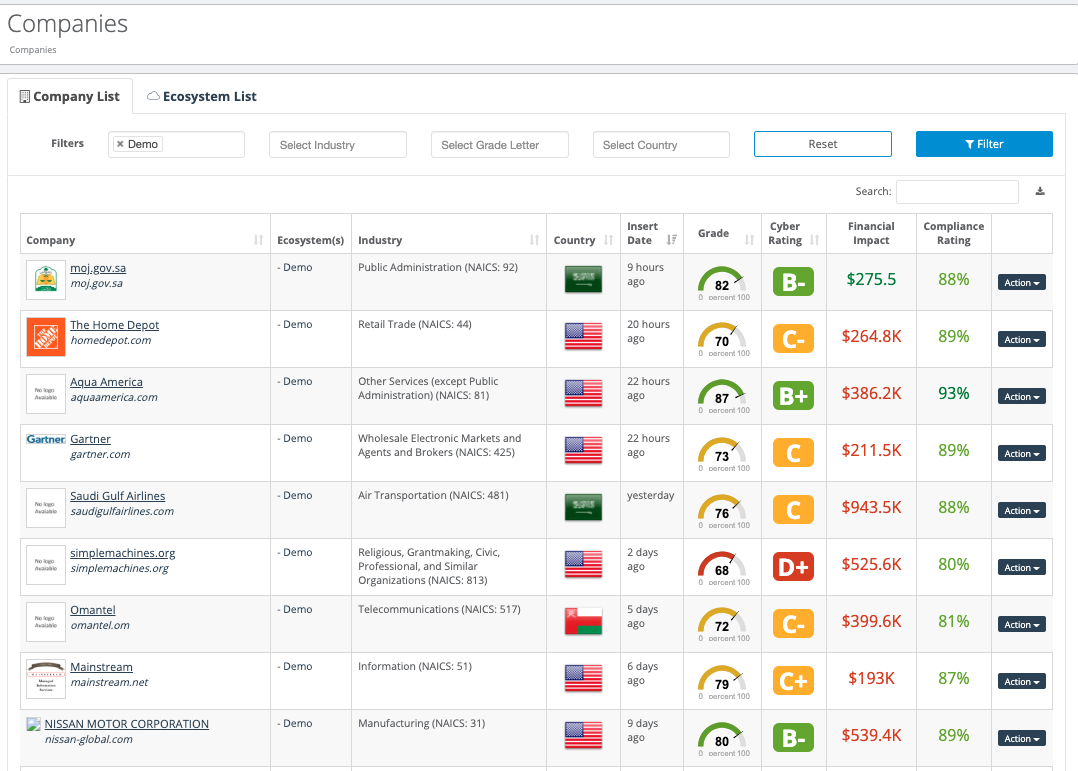This screenshot has width=1078, height=771.
Task: Click the Mainstream company logo
Action: [x=46, y=679]
